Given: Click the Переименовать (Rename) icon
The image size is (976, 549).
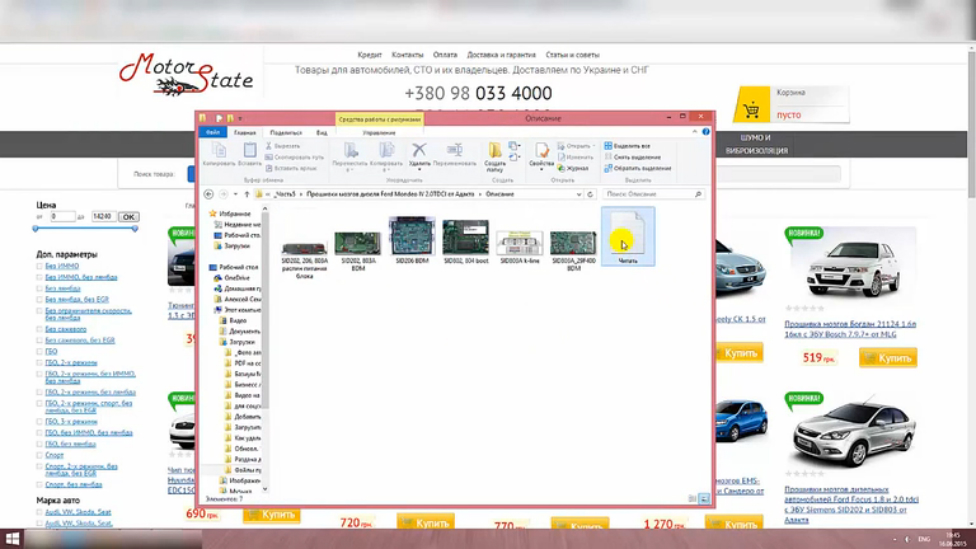Looking at the screenshot, I should [454, 149].
